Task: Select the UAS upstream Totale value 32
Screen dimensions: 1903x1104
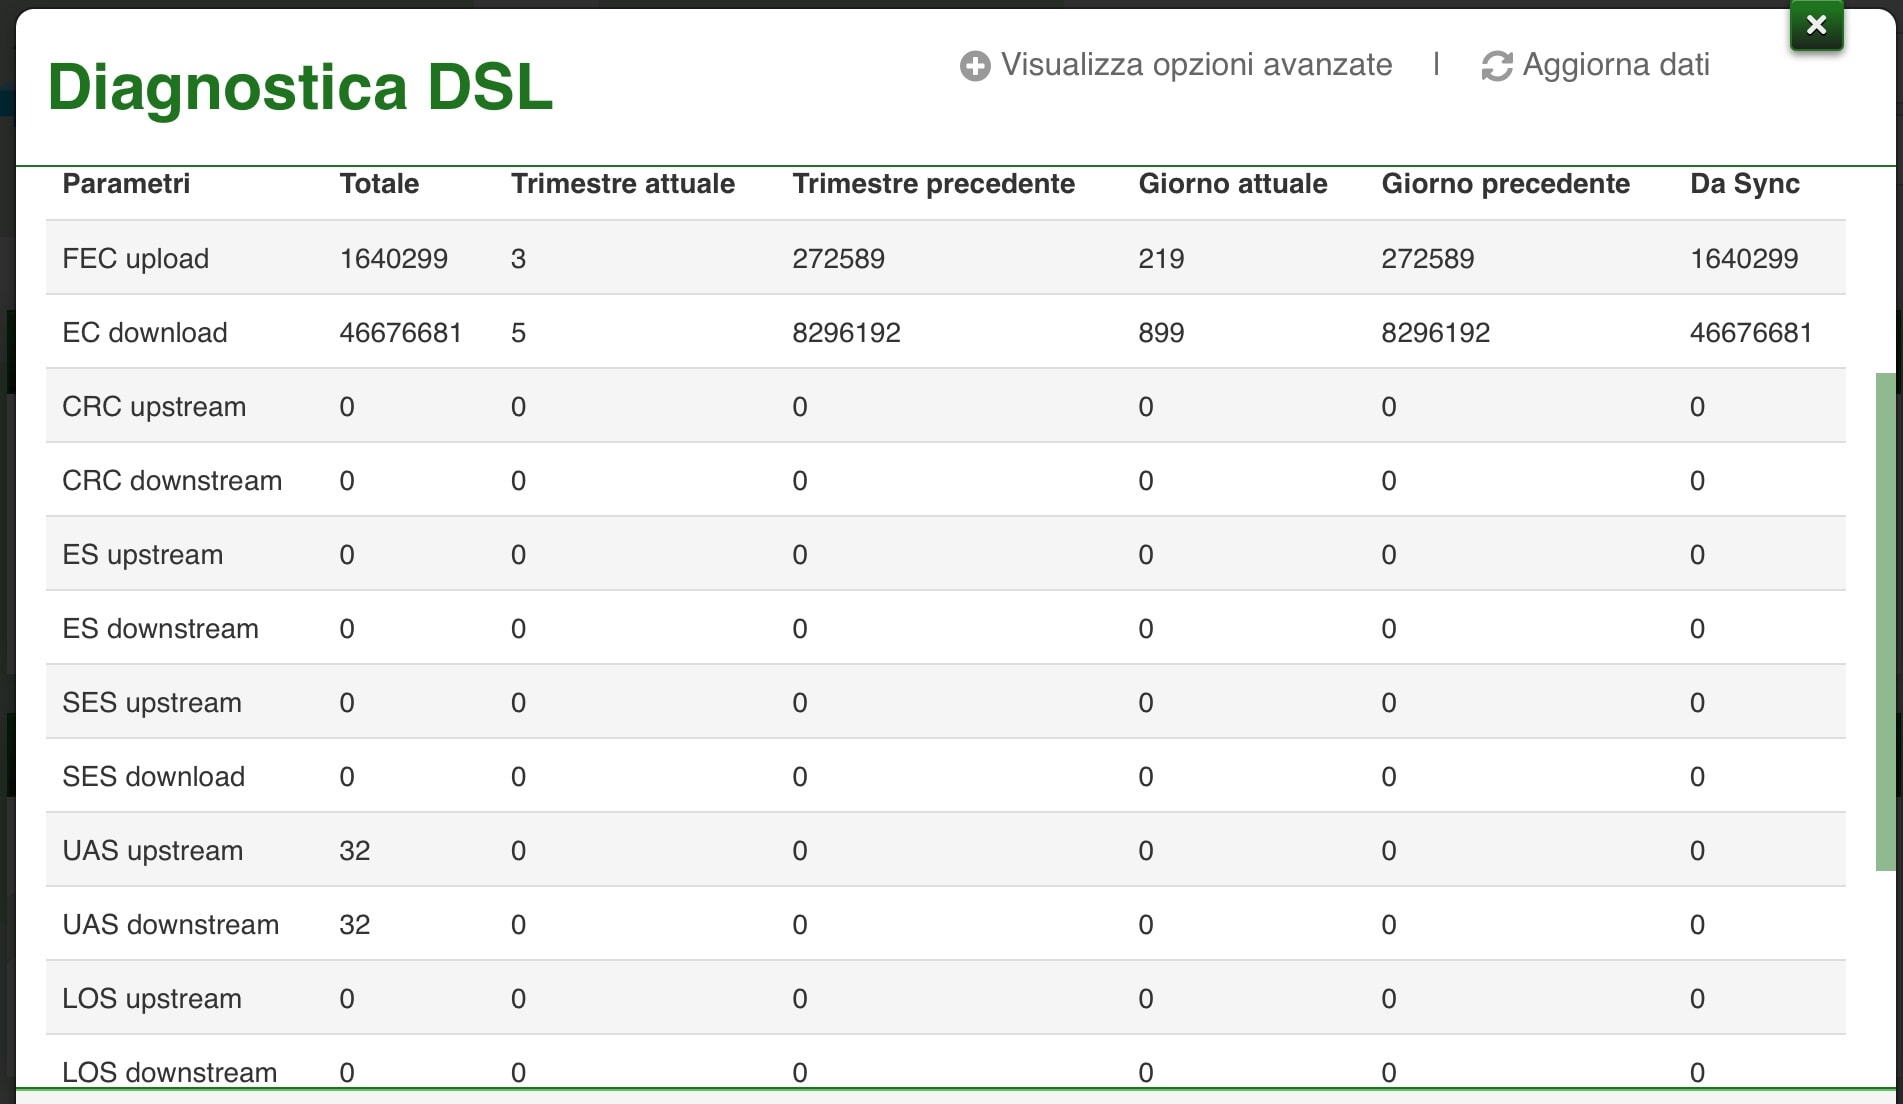Action: [x=355, y=851]
